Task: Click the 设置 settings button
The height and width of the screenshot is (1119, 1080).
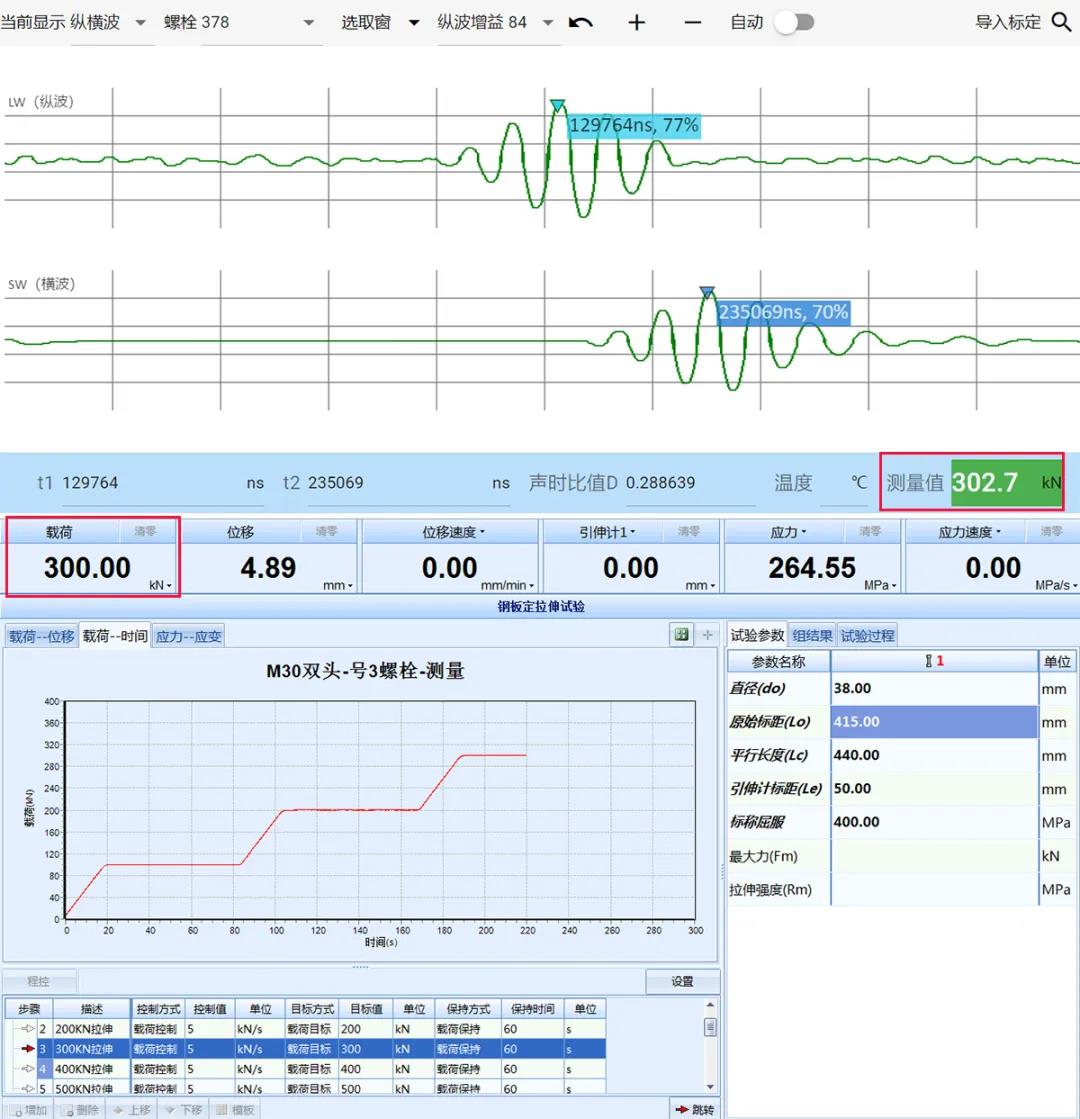Action: click(682, 981)
